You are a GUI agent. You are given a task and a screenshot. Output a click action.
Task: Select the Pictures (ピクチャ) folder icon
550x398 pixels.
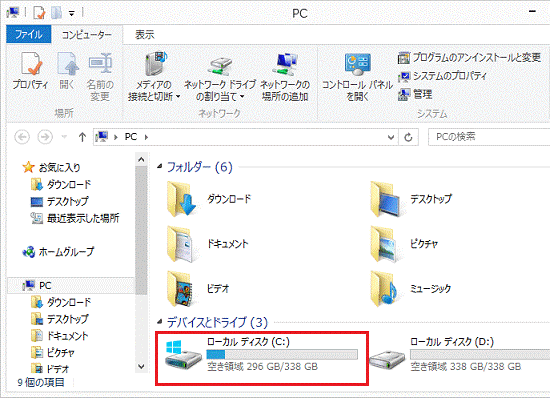point(385,244)
